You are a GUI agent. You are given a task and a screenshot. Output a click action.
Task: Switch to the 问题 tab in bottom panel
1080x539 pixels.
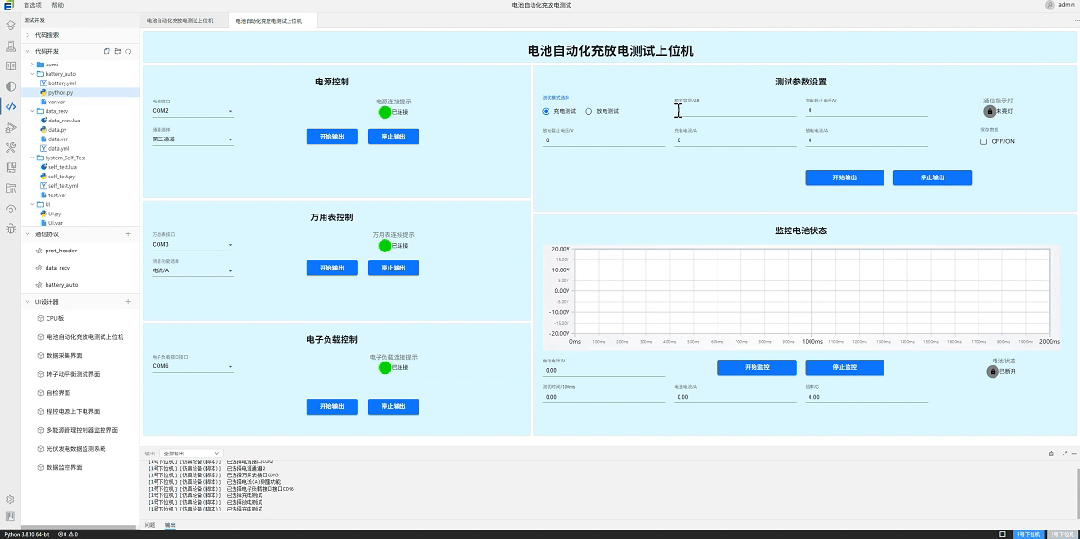[x=149, y=525]
